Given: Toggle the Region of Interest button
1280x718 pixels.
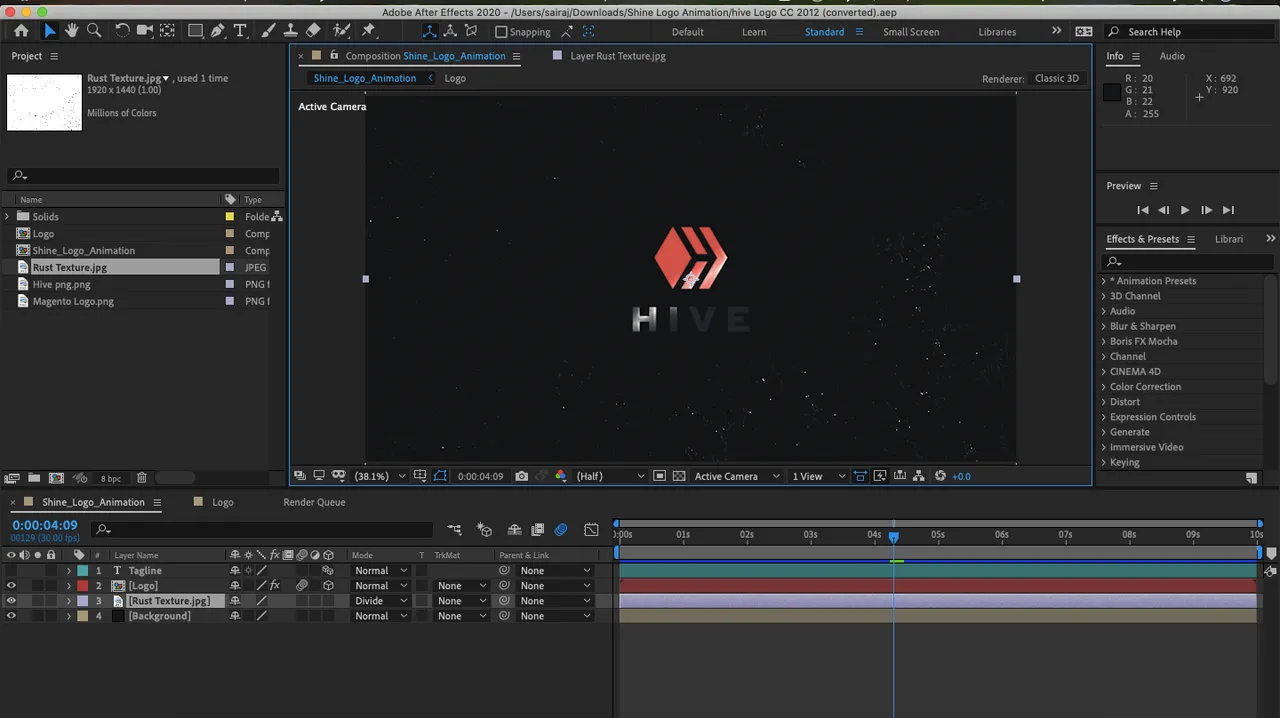Looking at the screenshot, I should point(660,476).
